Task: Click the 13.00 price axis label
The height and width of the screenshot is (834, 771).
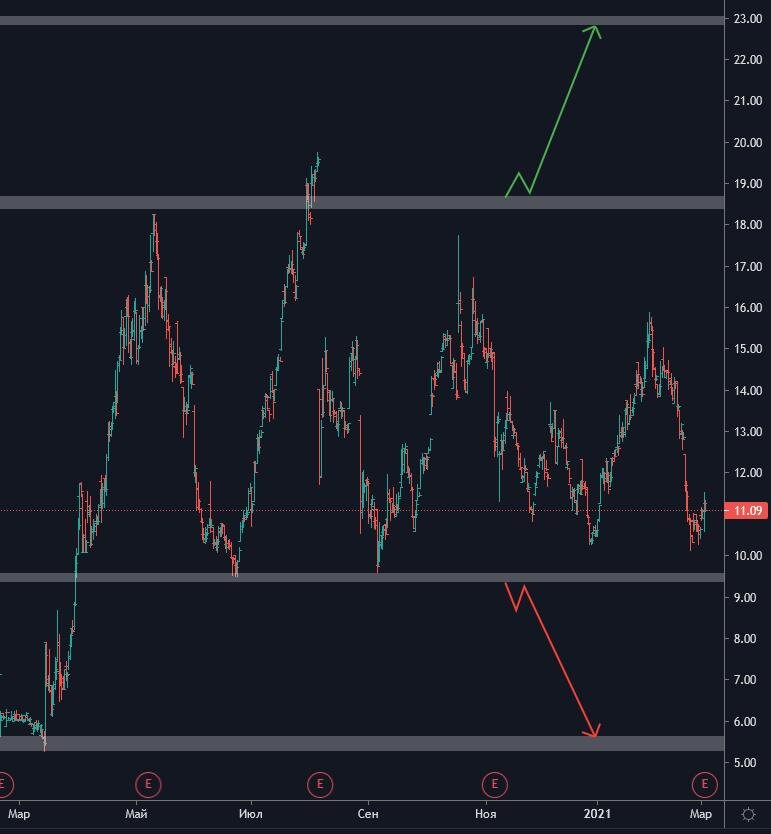Action: pos(748,431)
